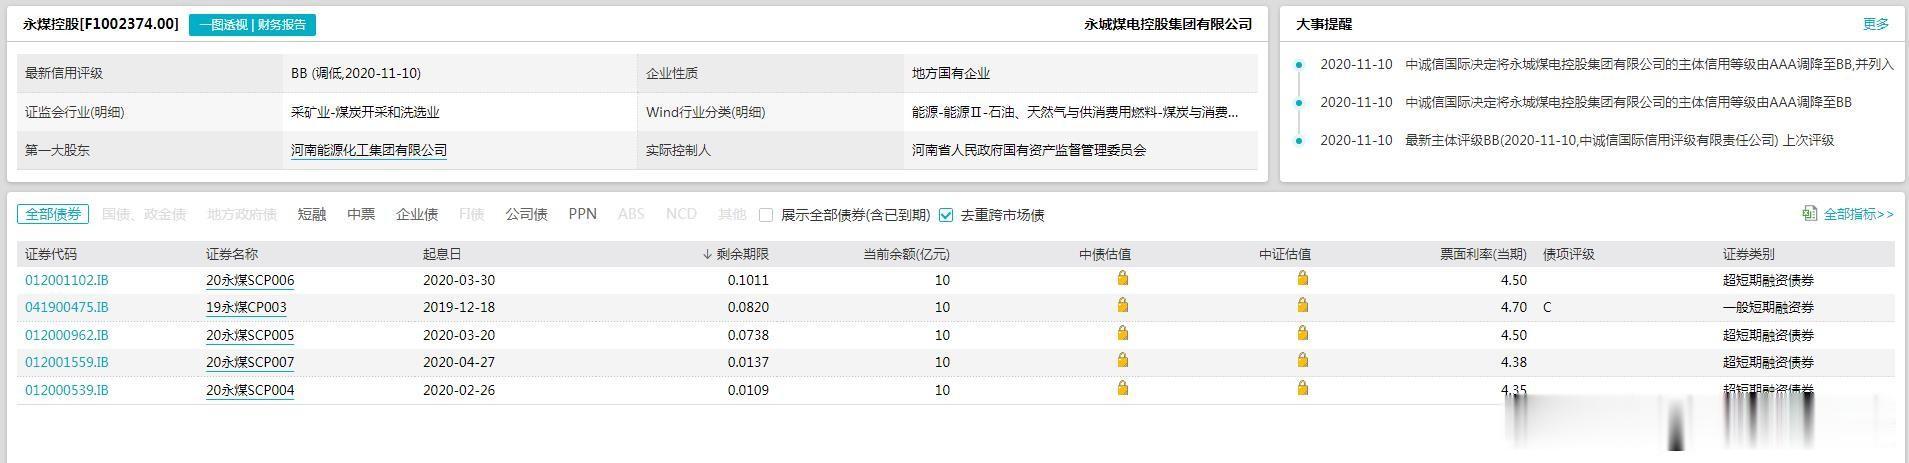Open bond code 041900475.IB

click(67, 307)
